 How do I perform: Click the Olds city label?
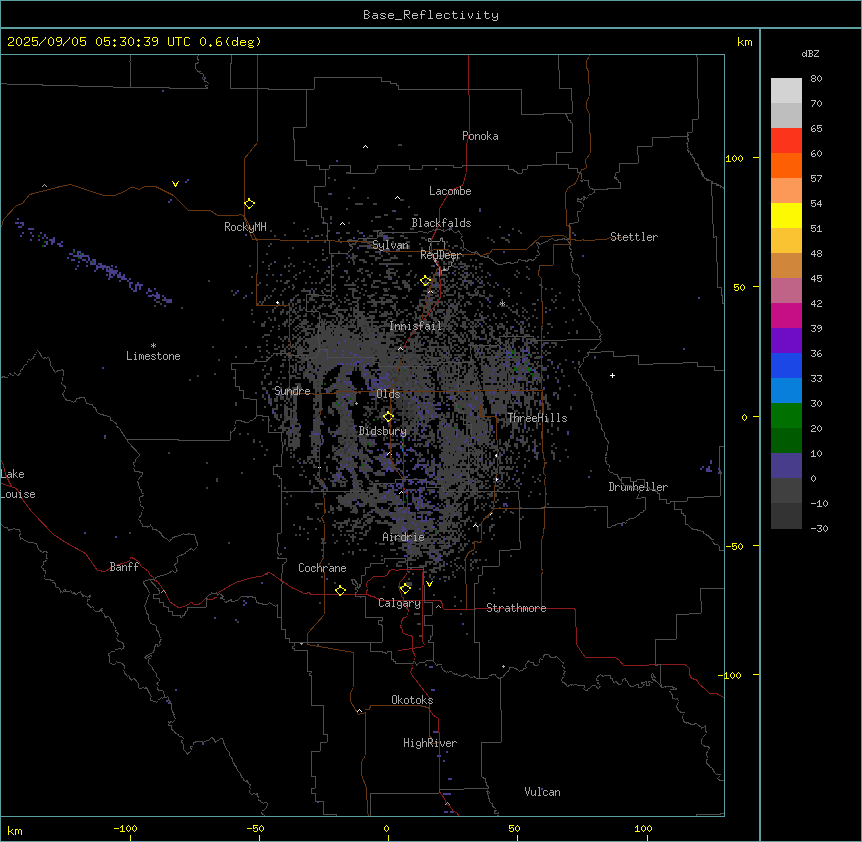(x=388, y=394)
